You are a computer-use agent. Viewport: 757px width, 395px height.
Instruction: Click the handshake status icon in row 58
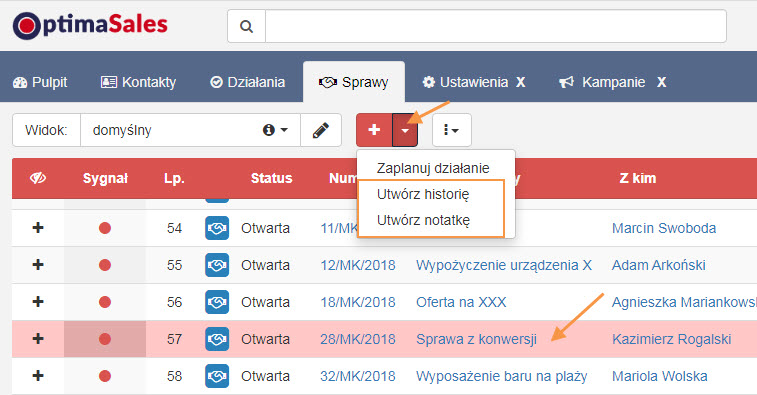point(217,376)
